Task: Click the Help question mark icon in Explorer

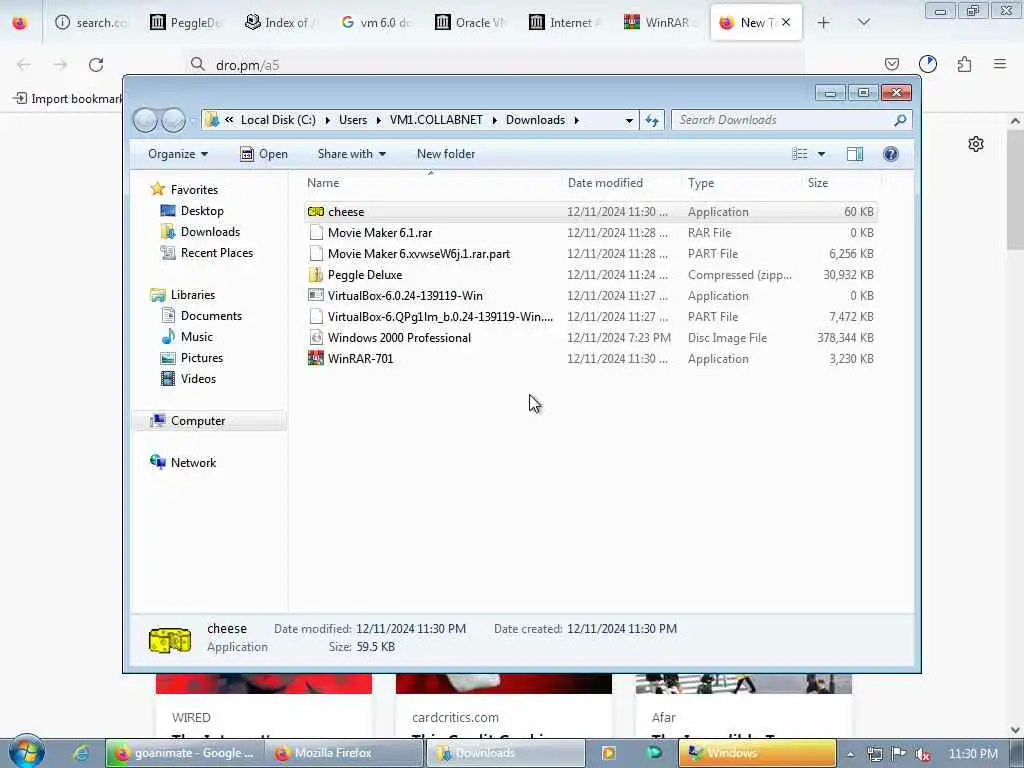Action: 890,154
